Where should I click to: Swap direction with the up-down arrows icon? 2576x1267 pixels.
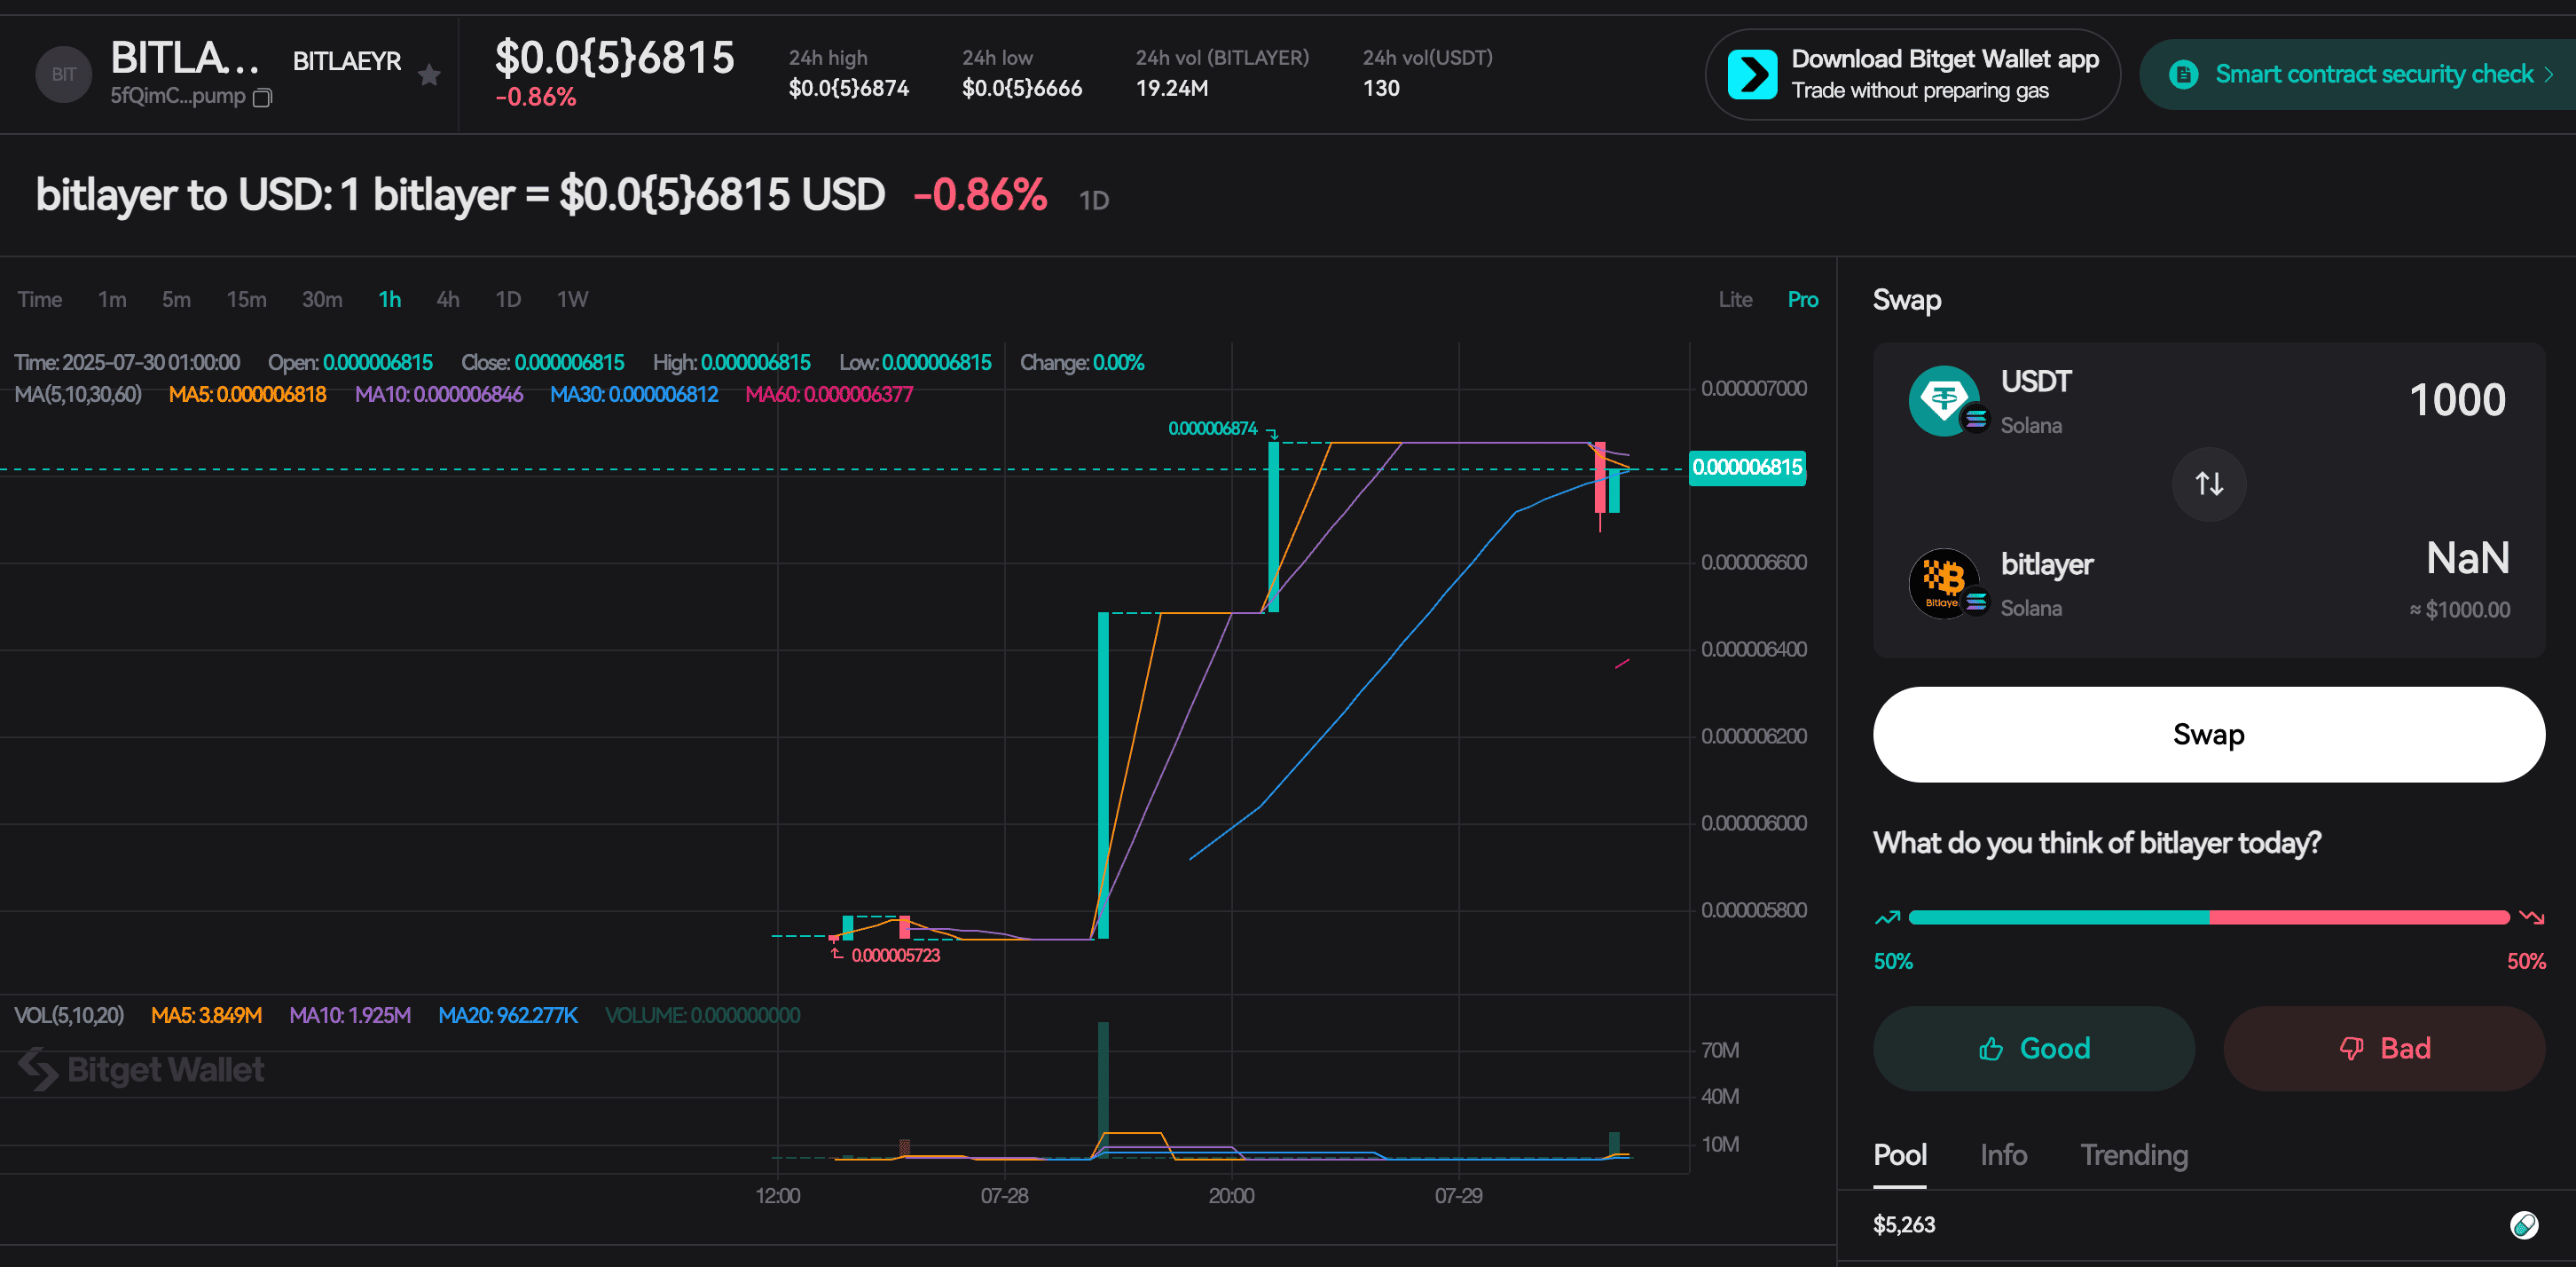(2208, 484)
